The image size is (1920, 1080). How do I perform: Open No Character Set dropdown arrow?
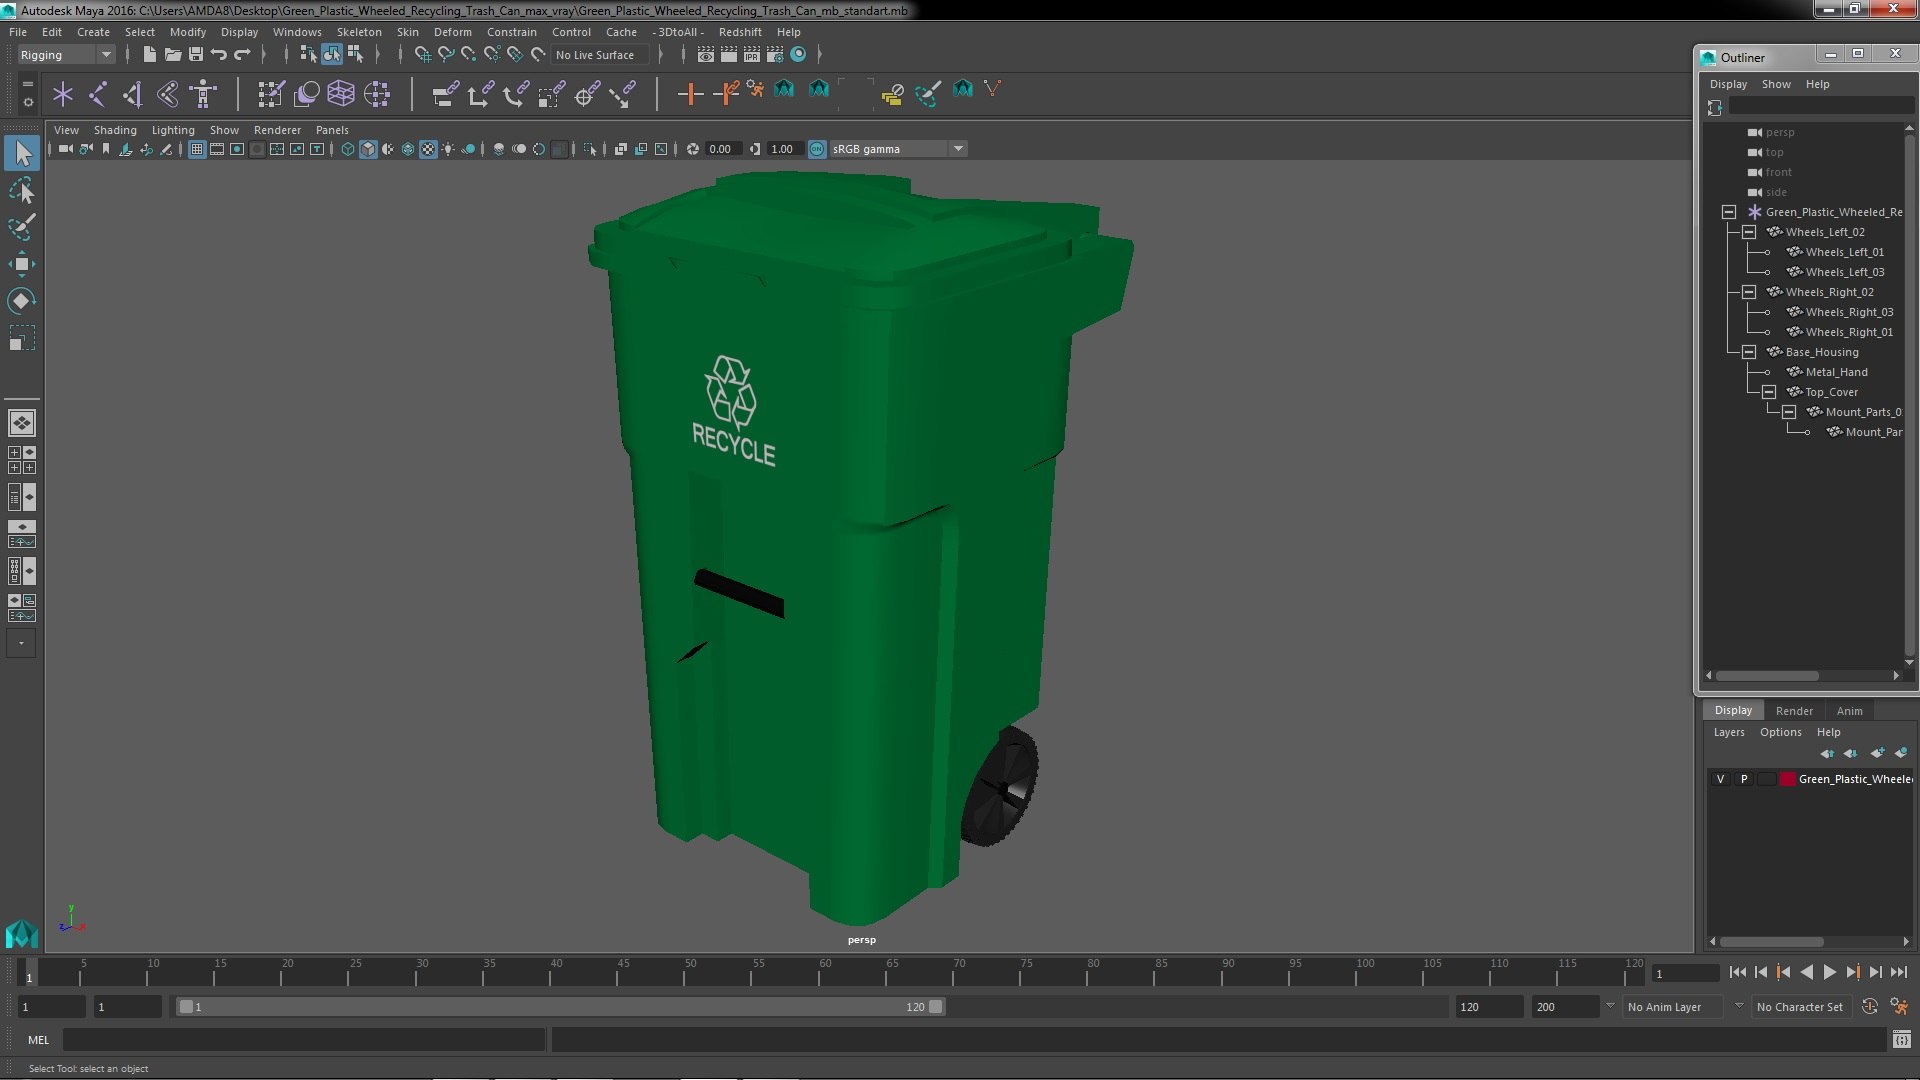1739,1006
